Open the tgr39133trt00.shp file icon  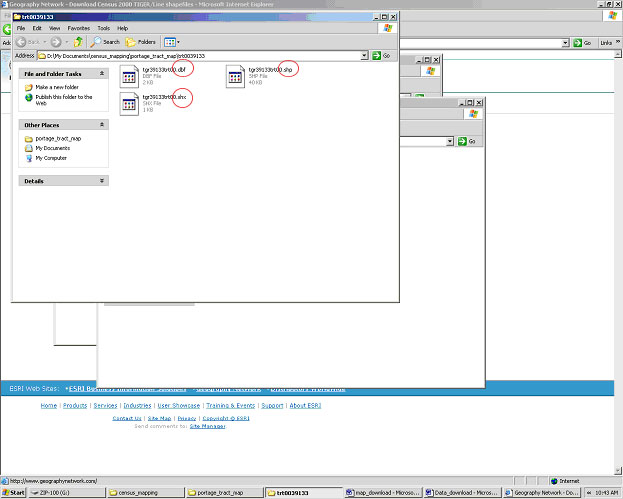pyautogui.click(x=235, y=76)
